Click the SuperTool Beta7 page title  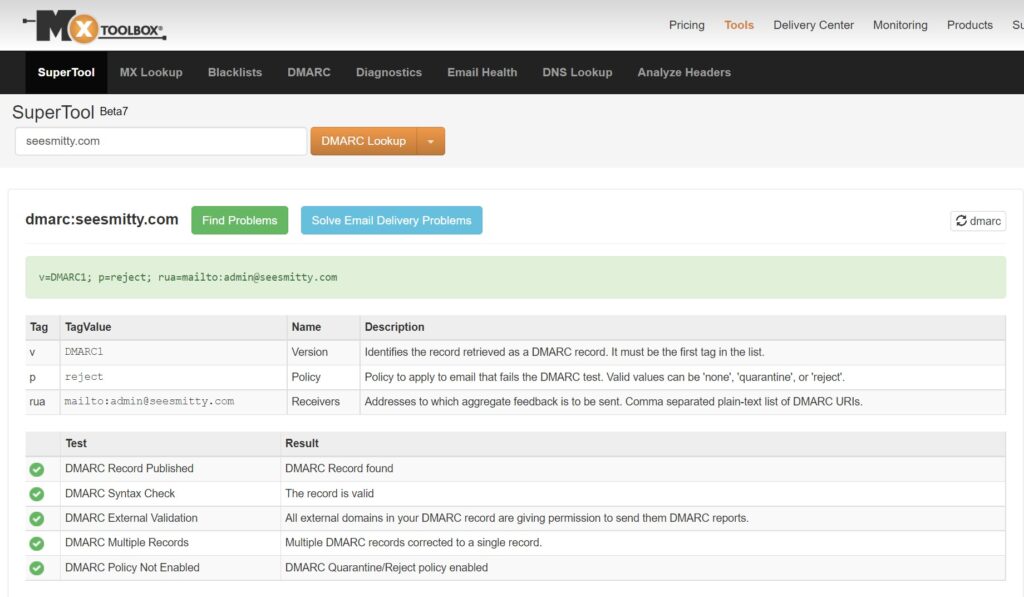(x=70, y=112)
